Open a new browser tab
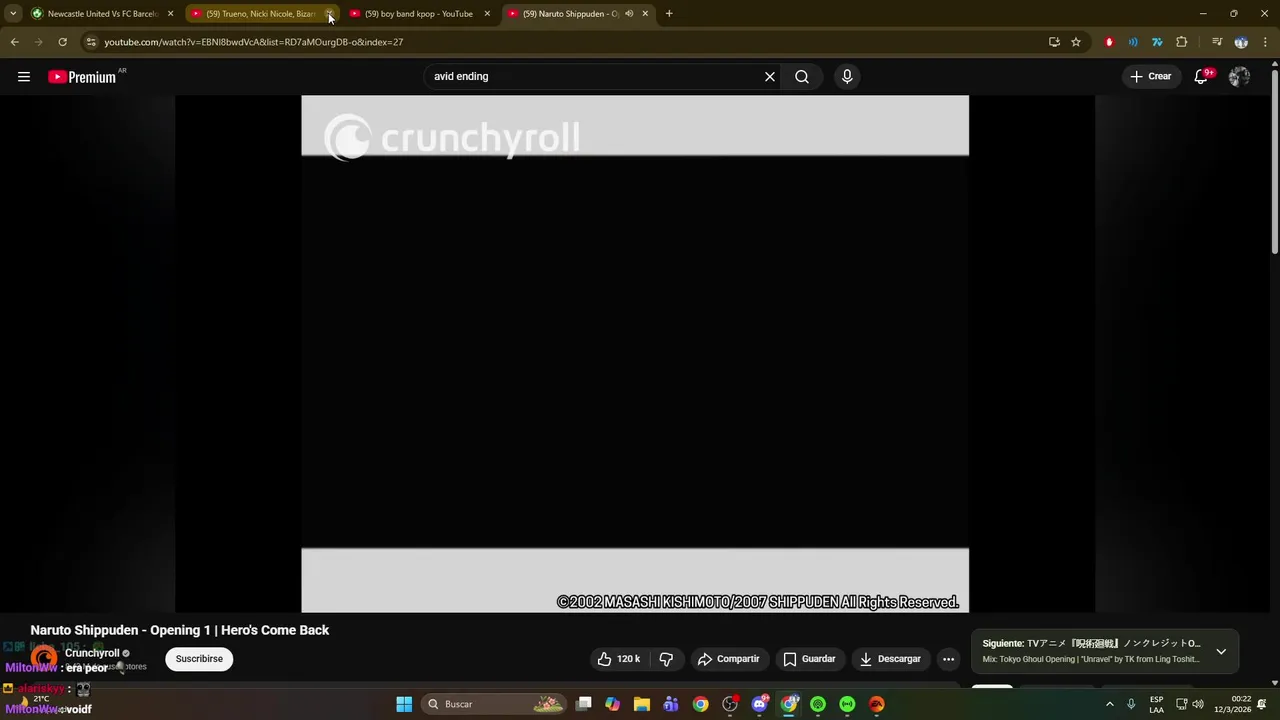 coord(669,14)
